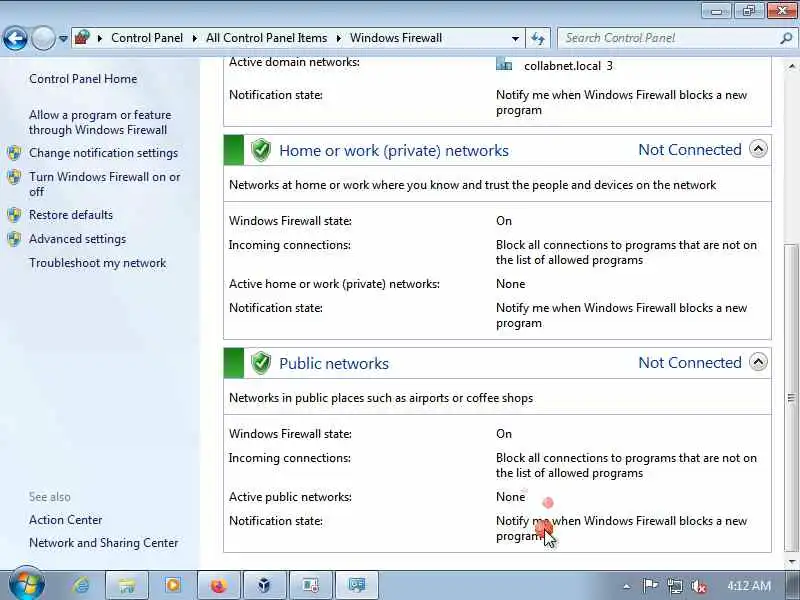The height and width of the screenshot is (600, 800).
Task: Open the Windows Start menu
Action: click(27, 584)
